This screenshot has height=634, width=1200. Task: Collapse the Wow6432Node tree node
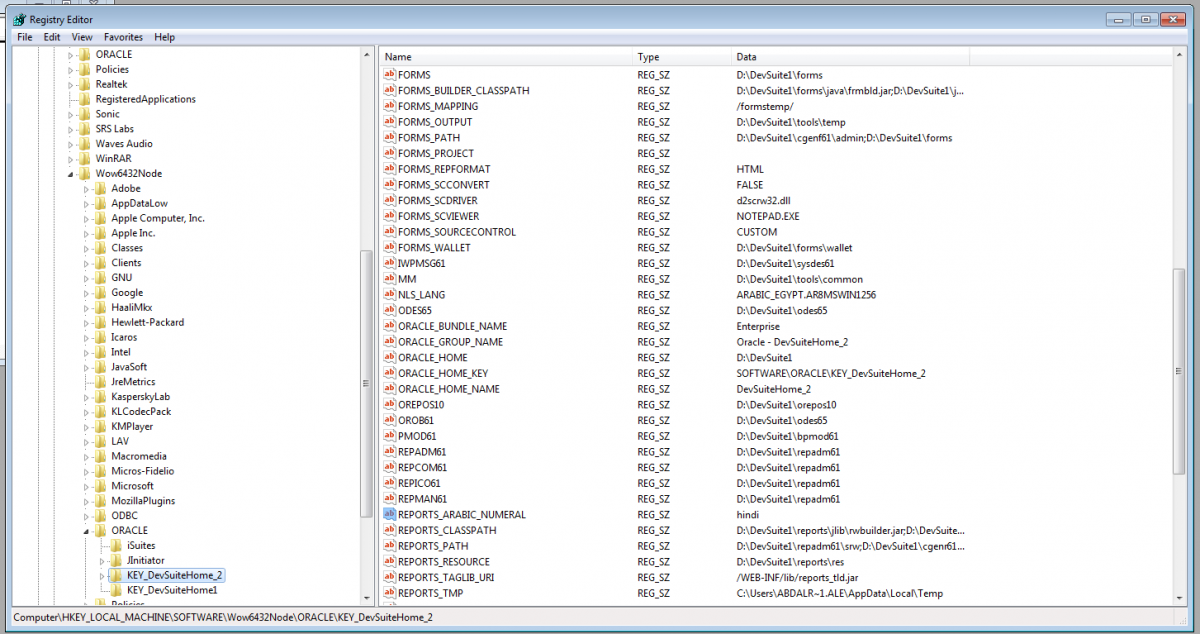pos(71,174)
